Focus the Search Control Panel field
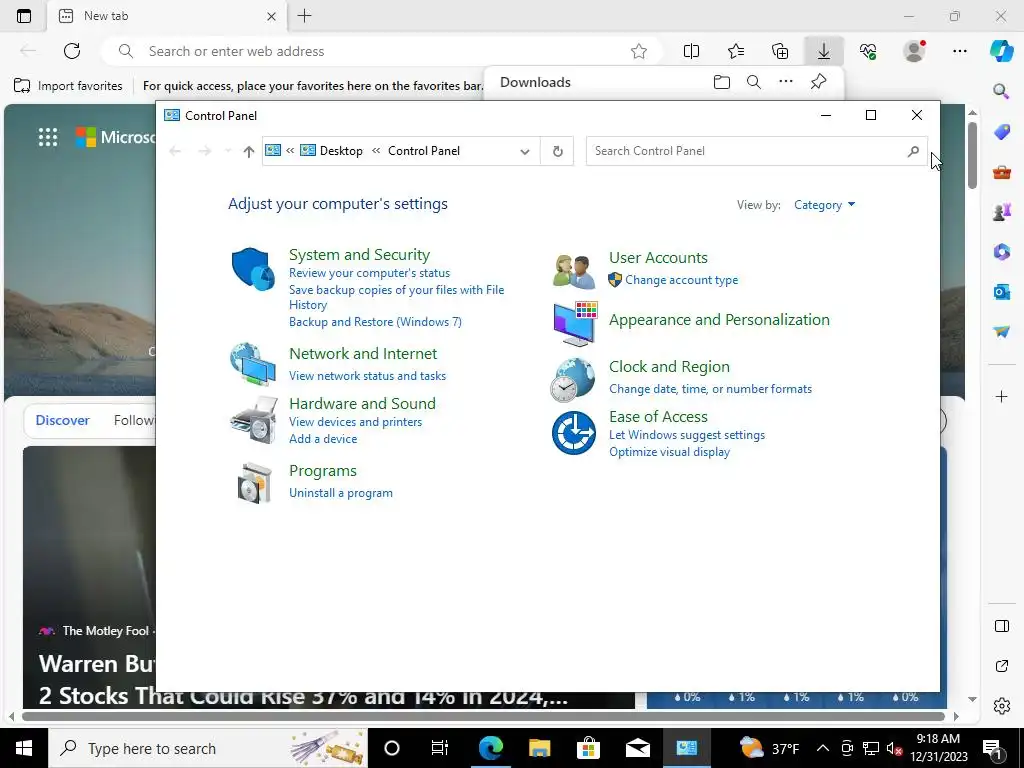Screen dimensions: 1024x768 756,151
